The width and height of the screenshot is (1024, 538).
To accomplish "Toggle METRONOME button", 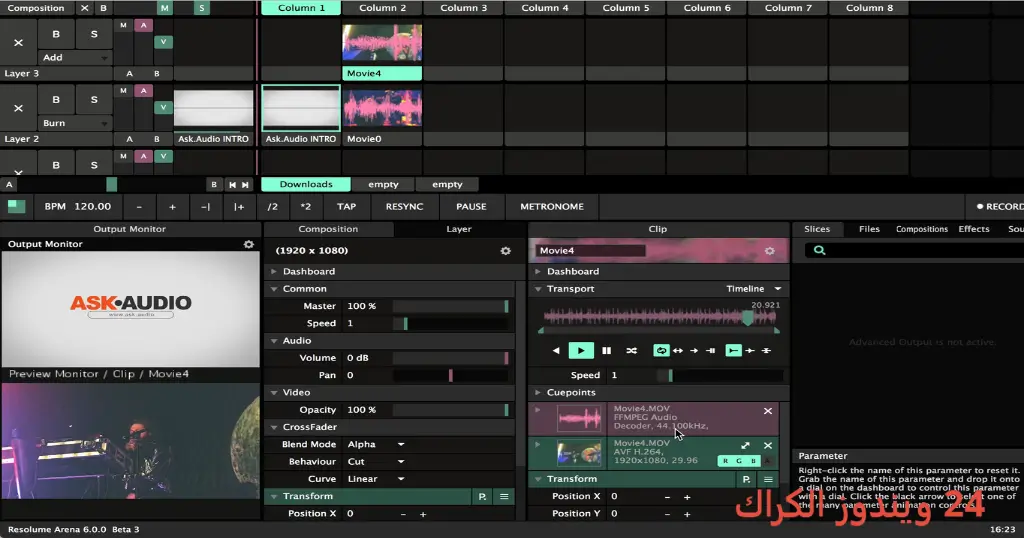I will coord(552,206).
